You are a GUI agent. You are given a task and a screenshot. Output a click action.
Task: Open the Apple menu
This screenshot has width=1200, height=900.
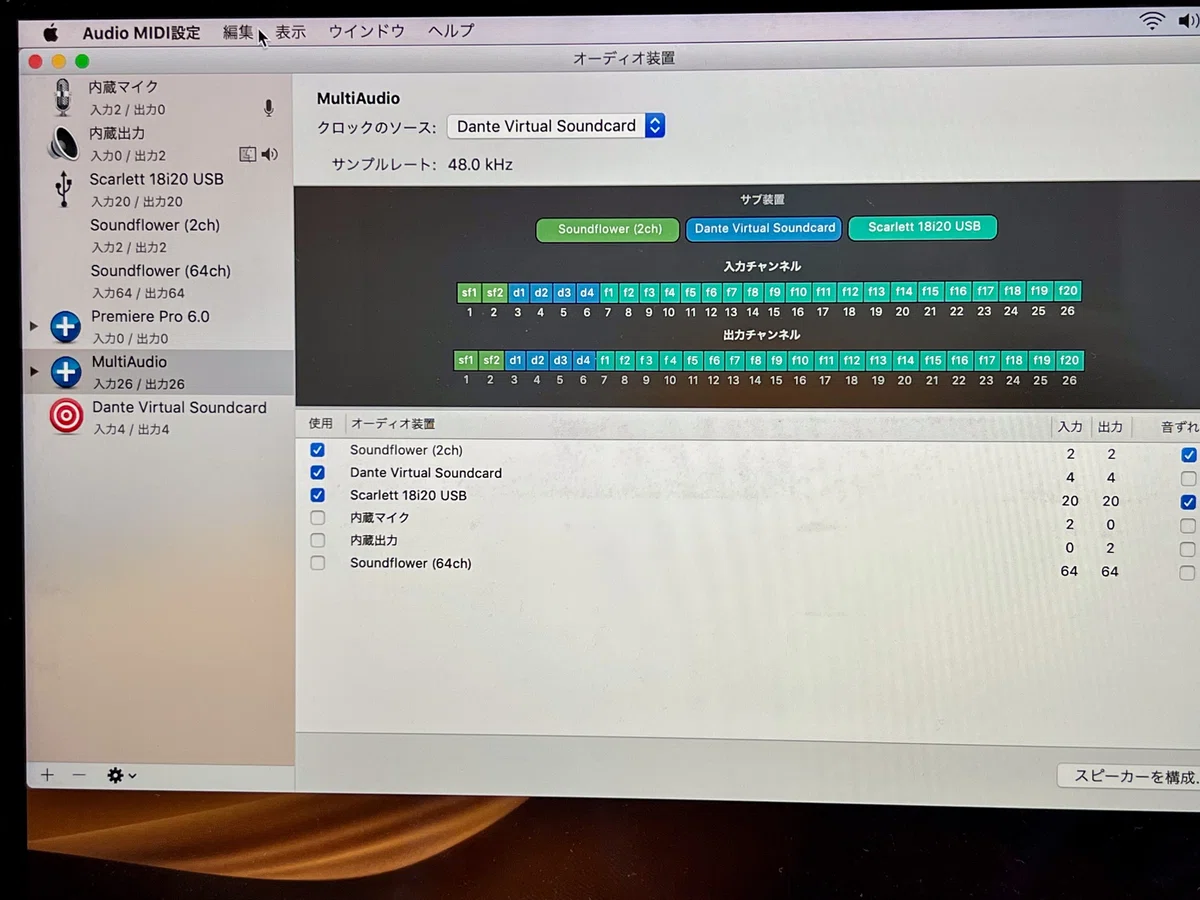click(50, 33)
